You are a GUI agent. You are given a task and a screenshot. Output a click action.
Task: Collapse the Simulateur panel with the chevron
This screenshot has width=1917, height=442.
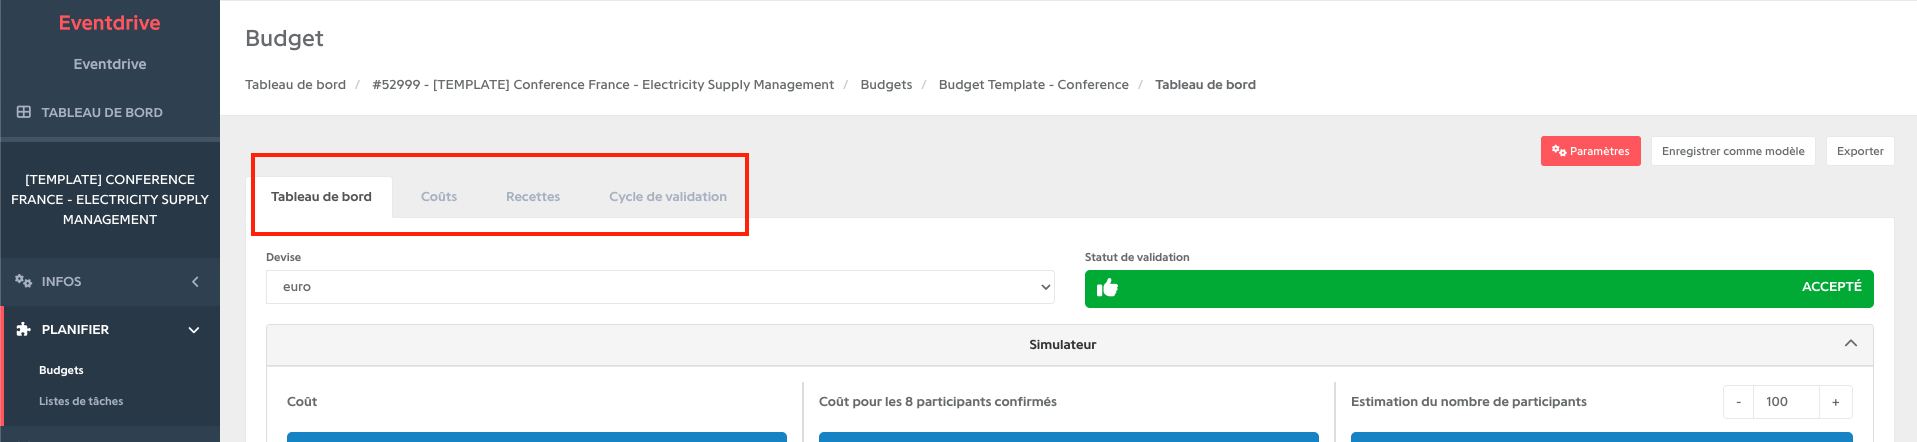(x=1851, y=343)
